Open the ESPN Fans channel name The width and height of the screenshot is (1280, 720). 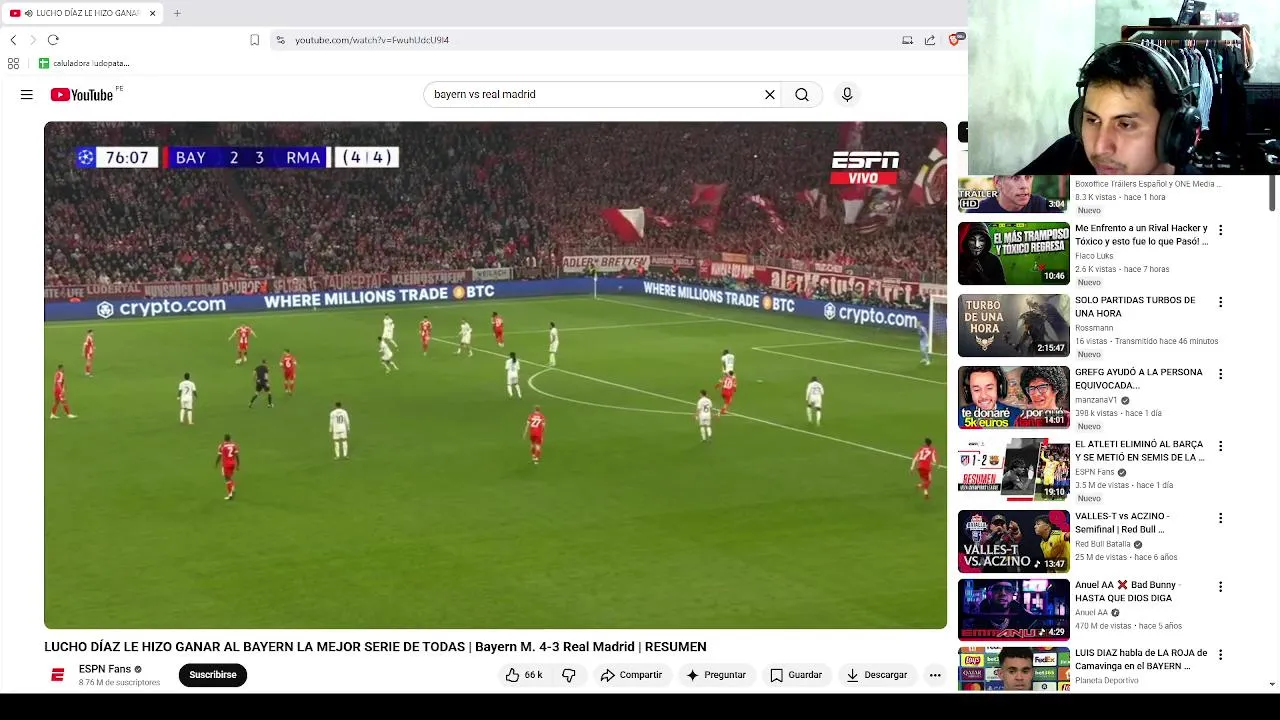coord(105,669)
